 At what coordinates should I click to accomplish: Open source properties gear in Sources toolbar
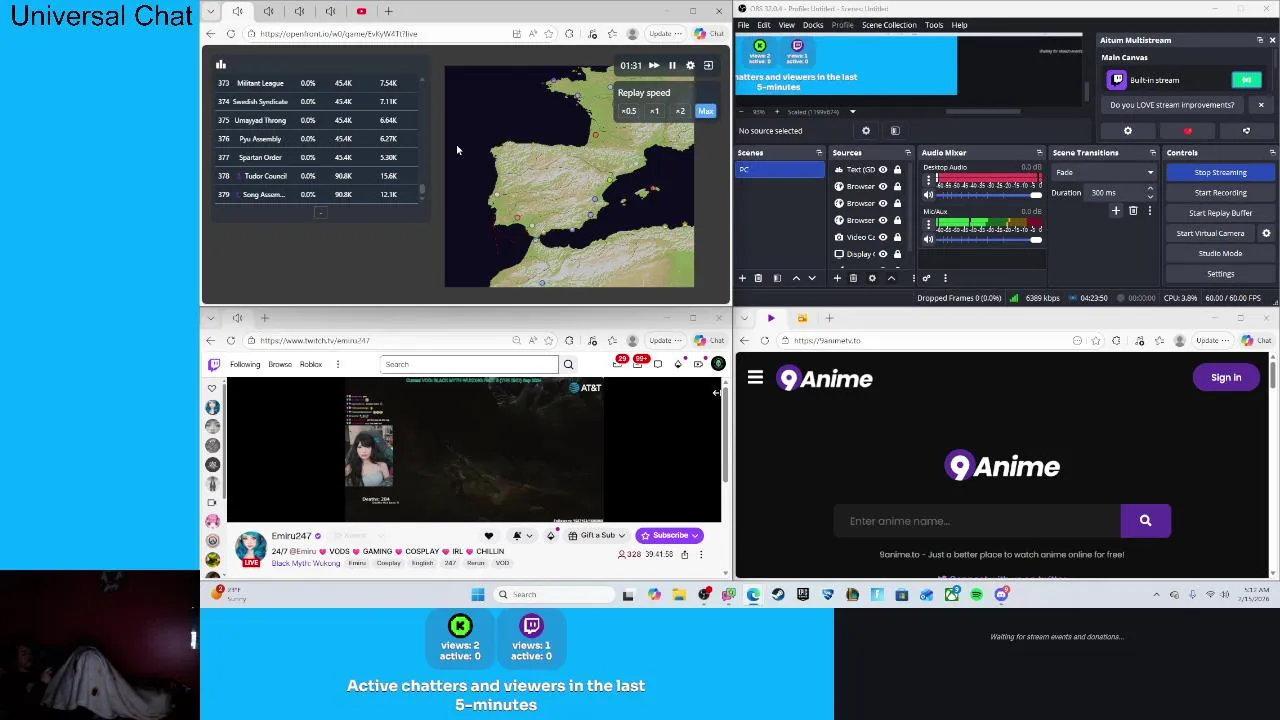[872, 278]
